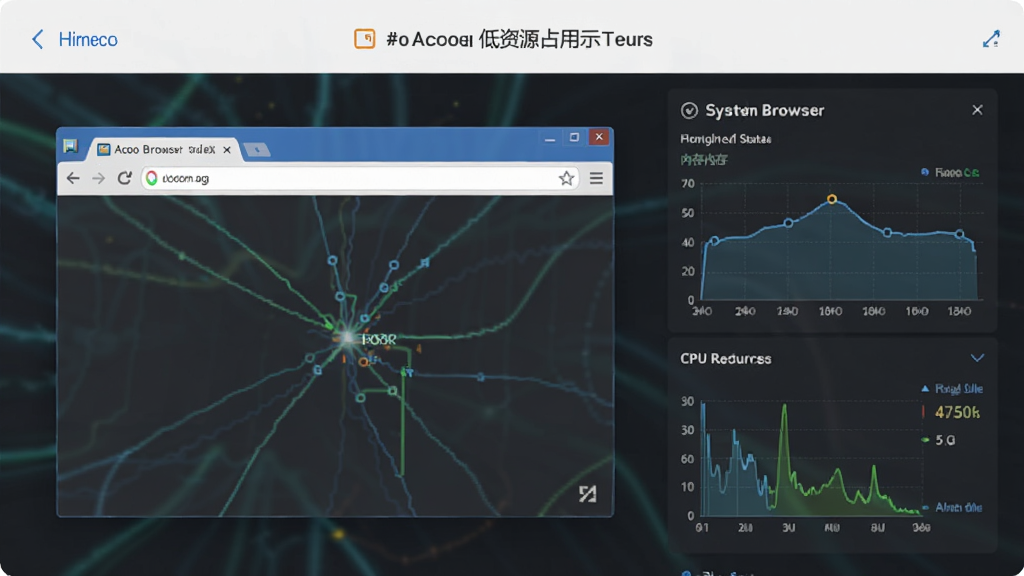Screen dimensions: 1024x576
Task: Click the fullscreen icon in page corner
Action: click(587, 494)
